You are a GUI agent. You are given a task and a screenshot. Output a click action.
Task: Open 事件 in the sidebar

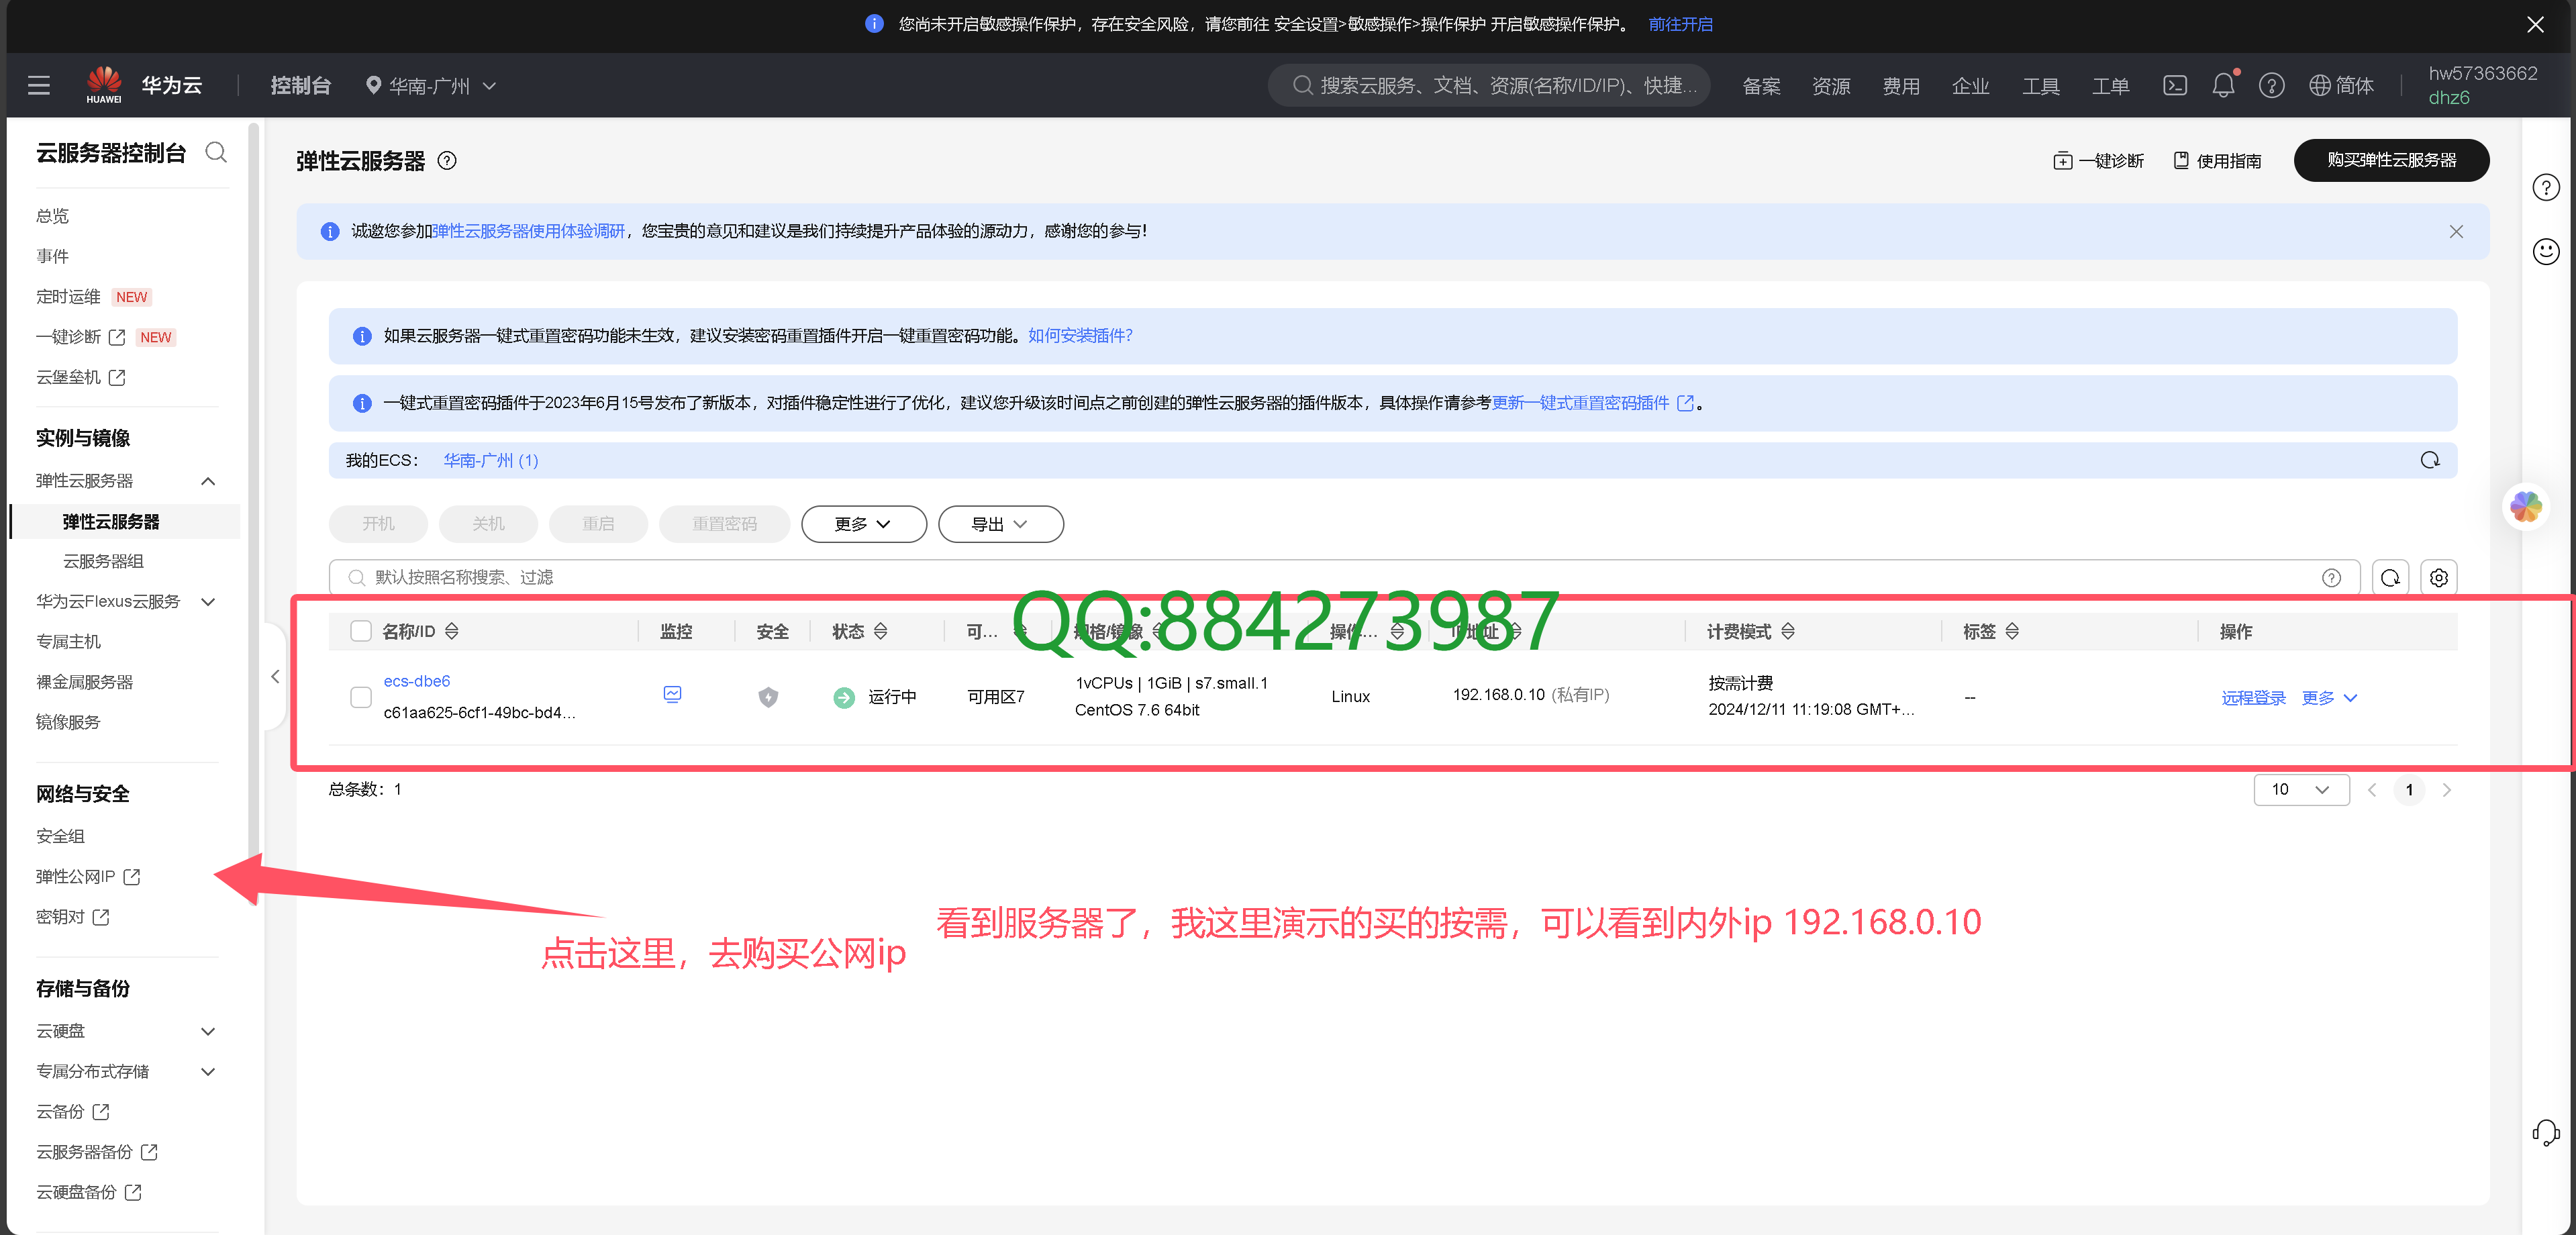53,256
